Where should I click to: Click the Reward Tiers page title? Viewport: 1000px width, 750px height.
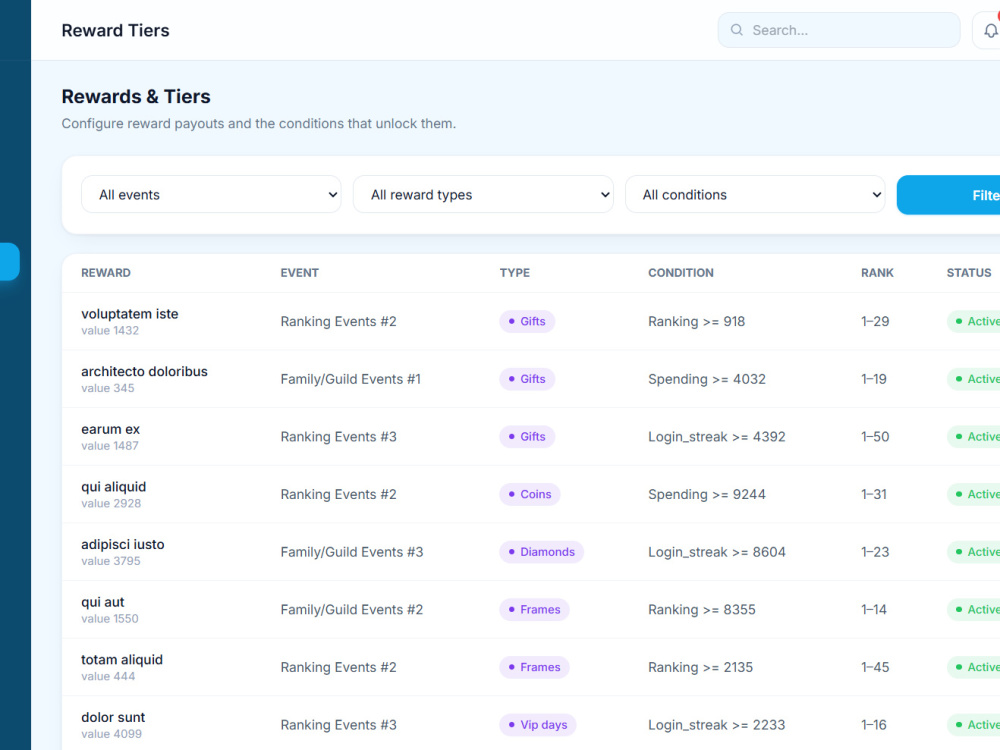coord(115,30)
